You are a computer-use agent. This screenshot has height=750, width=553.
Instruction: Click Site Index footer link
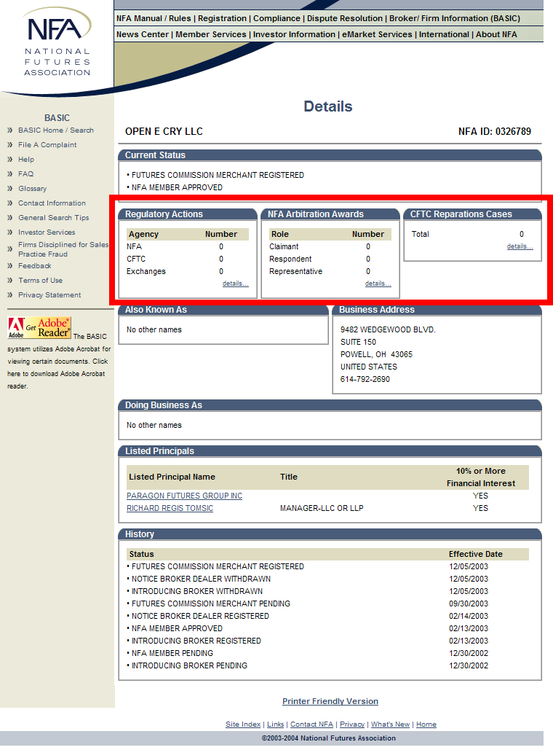243,724
